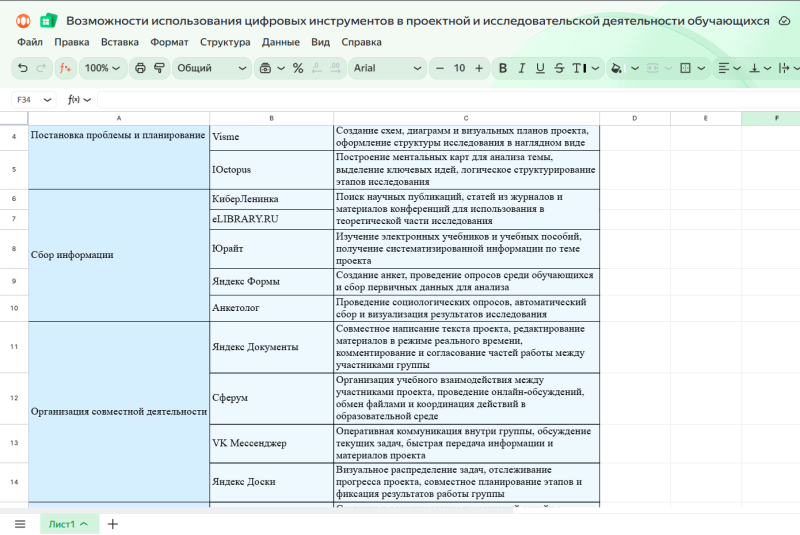Toggle bold formatting
This screenshot has height=535, width=800.
503,68
